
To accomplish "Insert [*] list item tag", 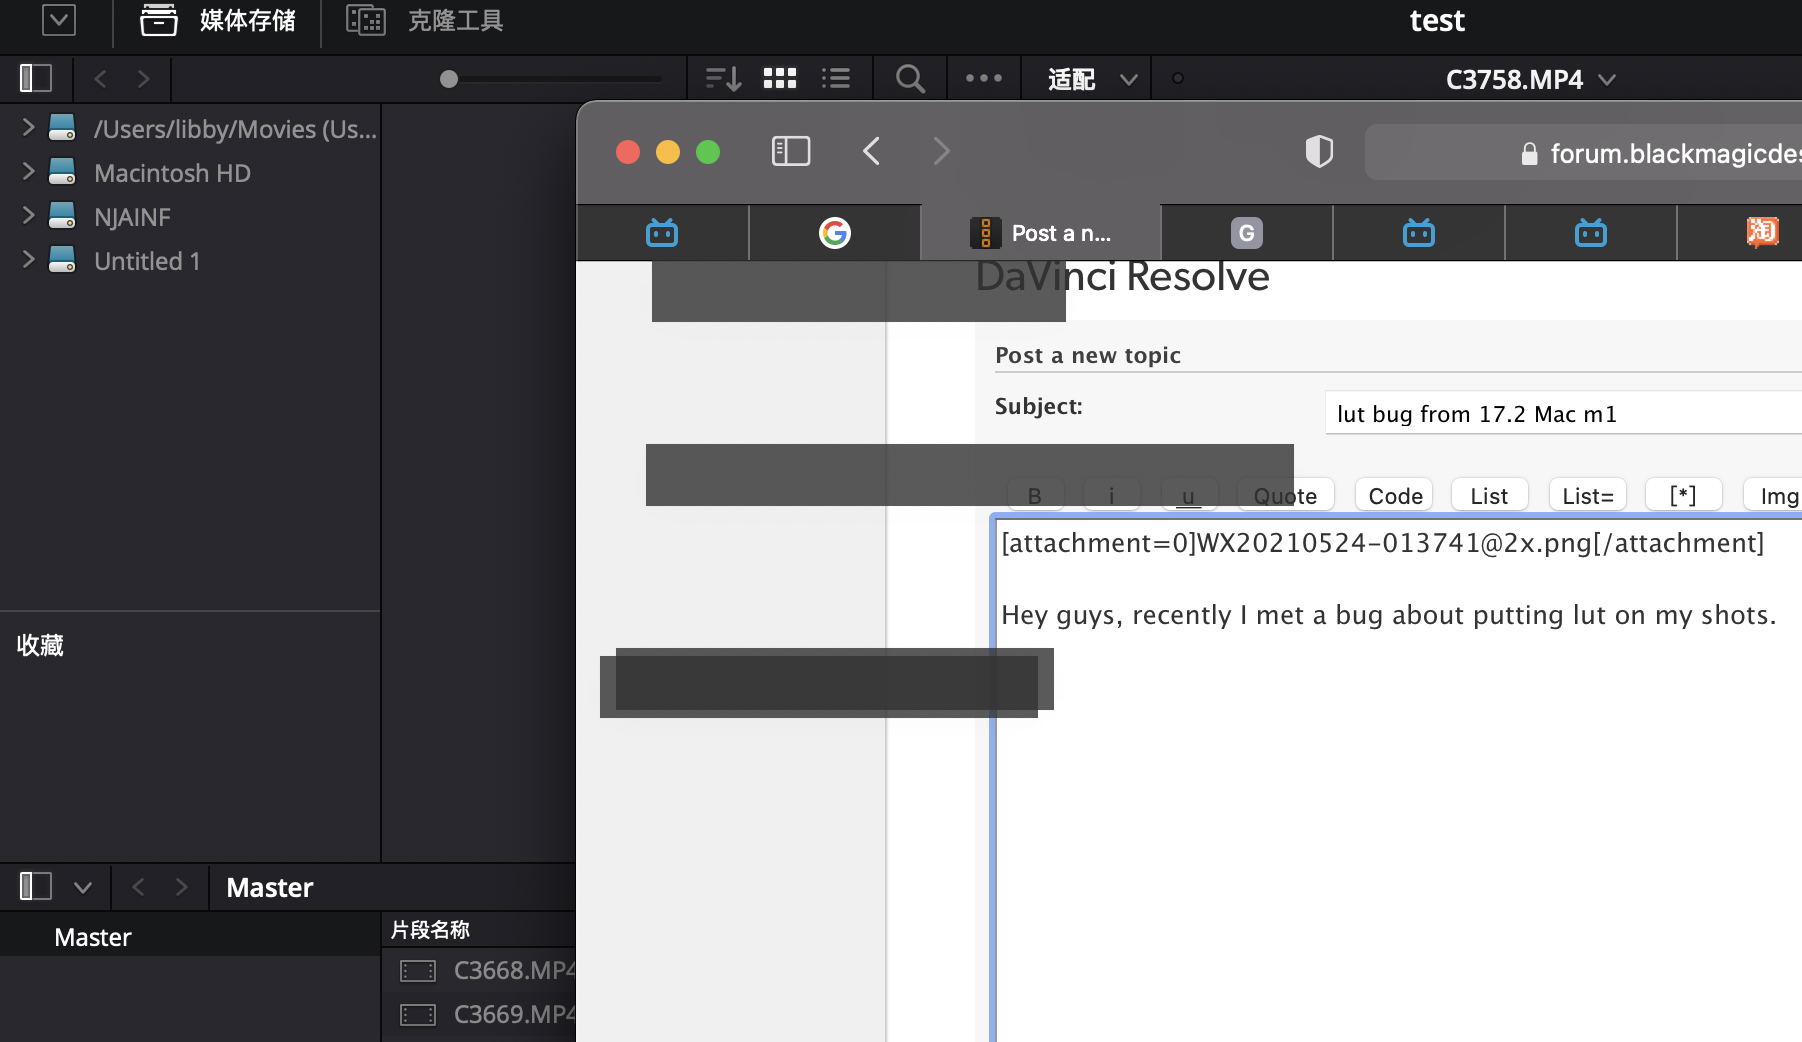I will (x=1683, y=496).
